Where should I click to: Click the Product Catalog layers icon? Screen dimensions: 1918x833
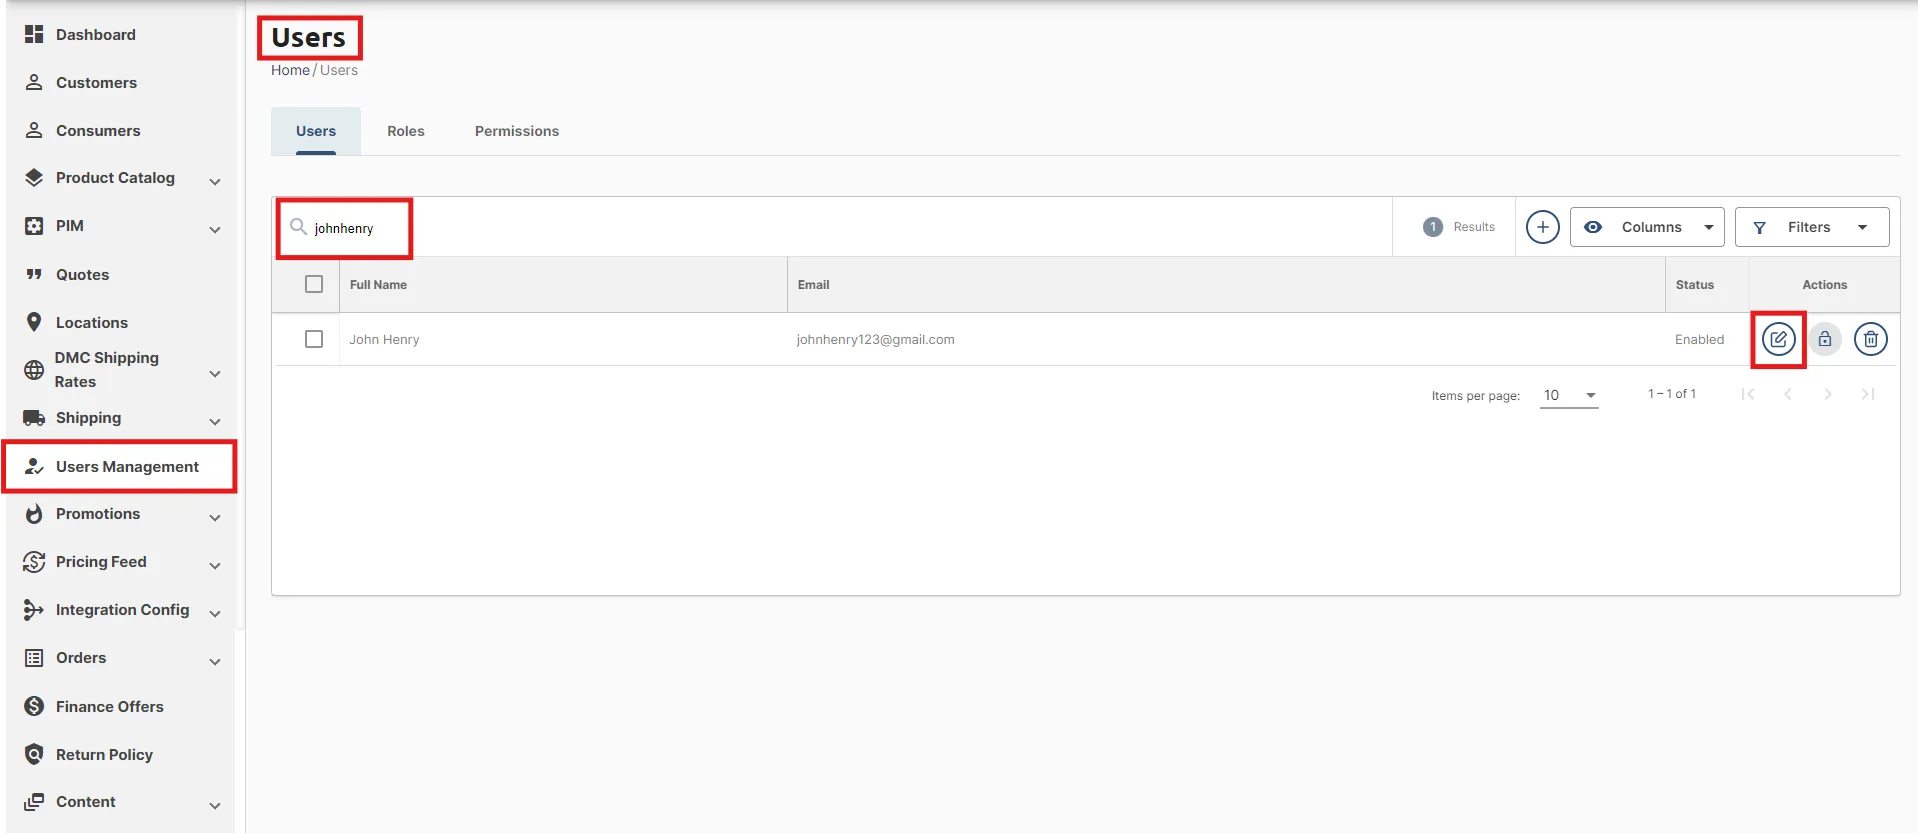click(x=34, y=178)
